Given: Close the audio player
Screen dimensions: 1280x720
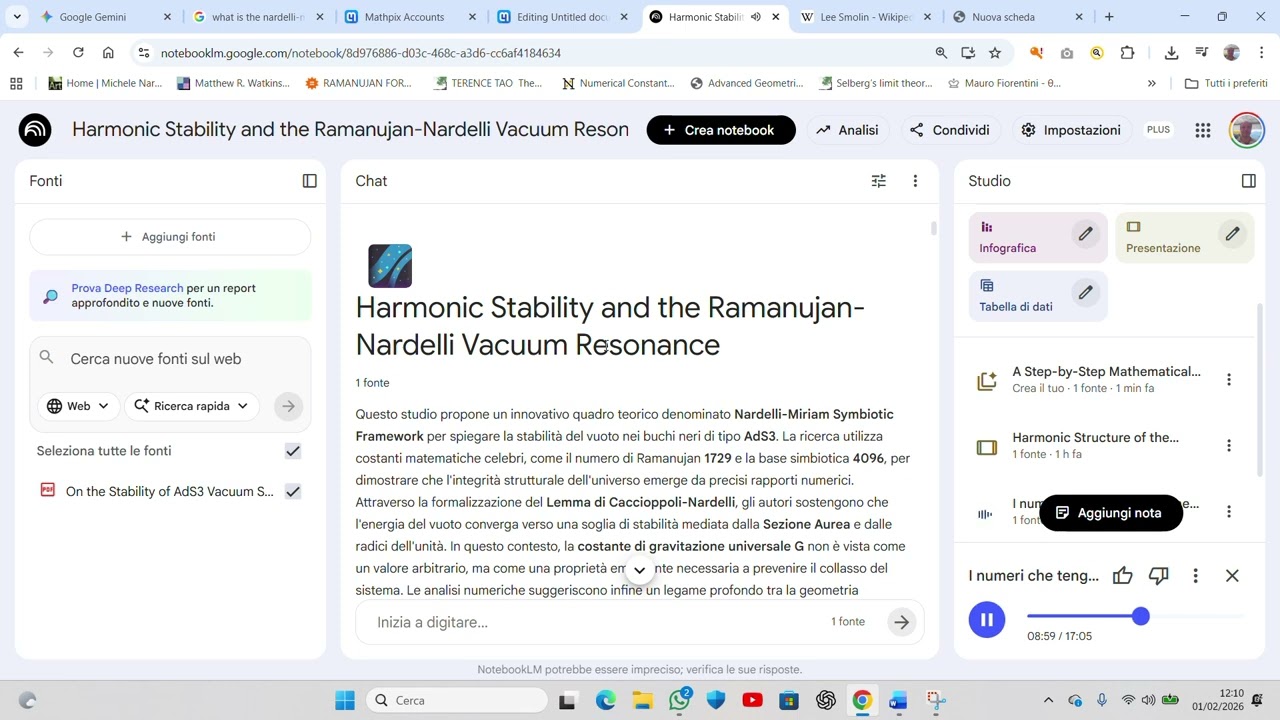Looking at the screenshot, I should [x=1232, y=576].
